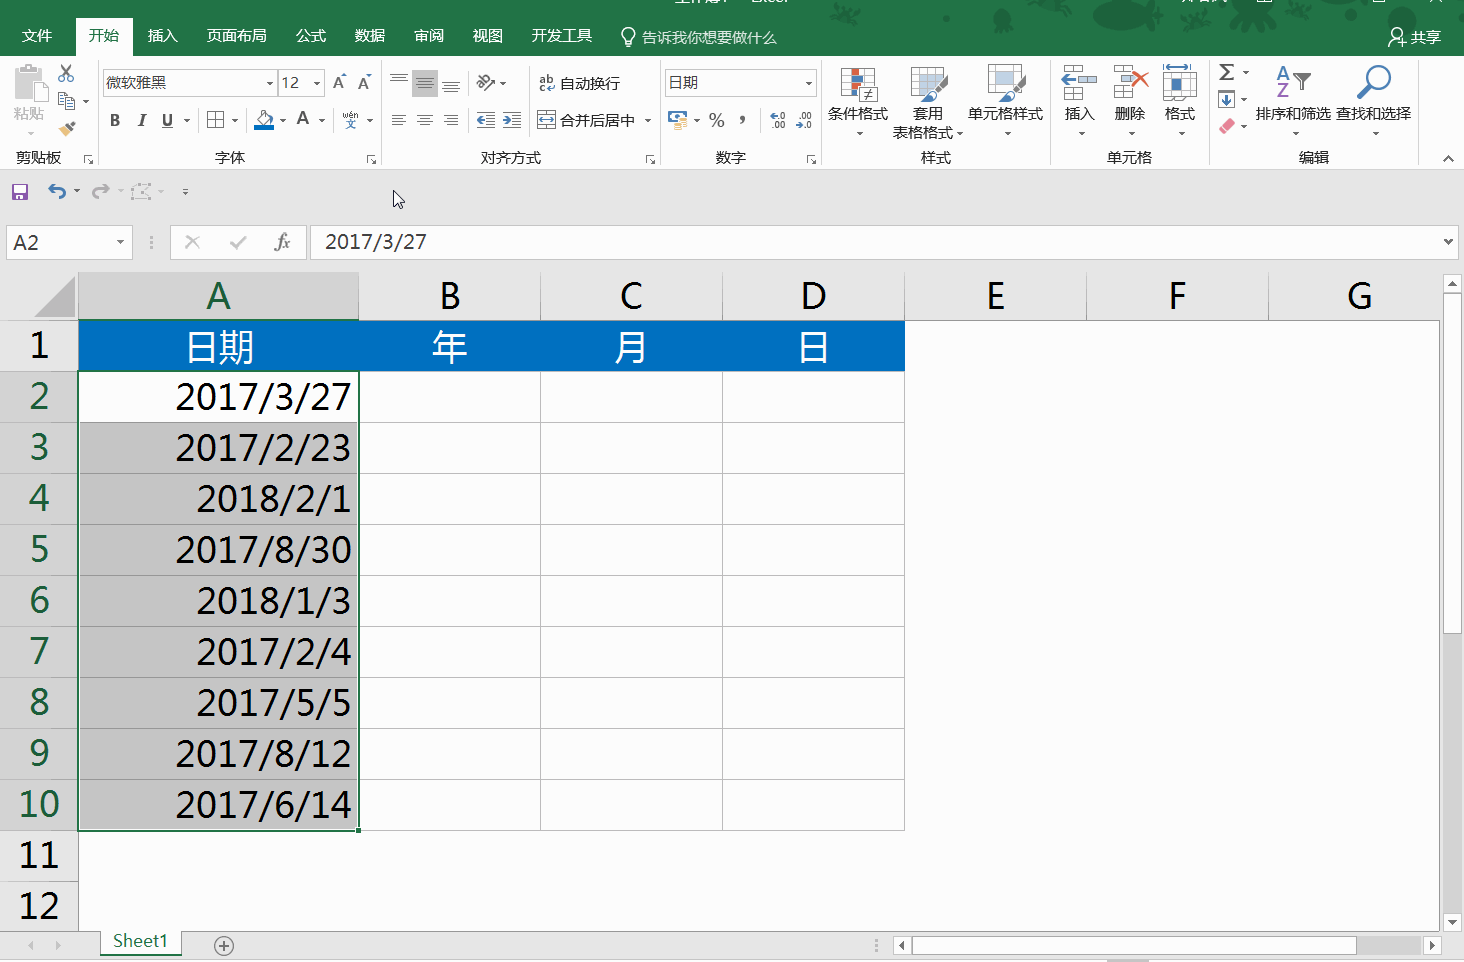Apply percent style
Image resolution: width=1464 pixels, height=962 pixels.
717,120
